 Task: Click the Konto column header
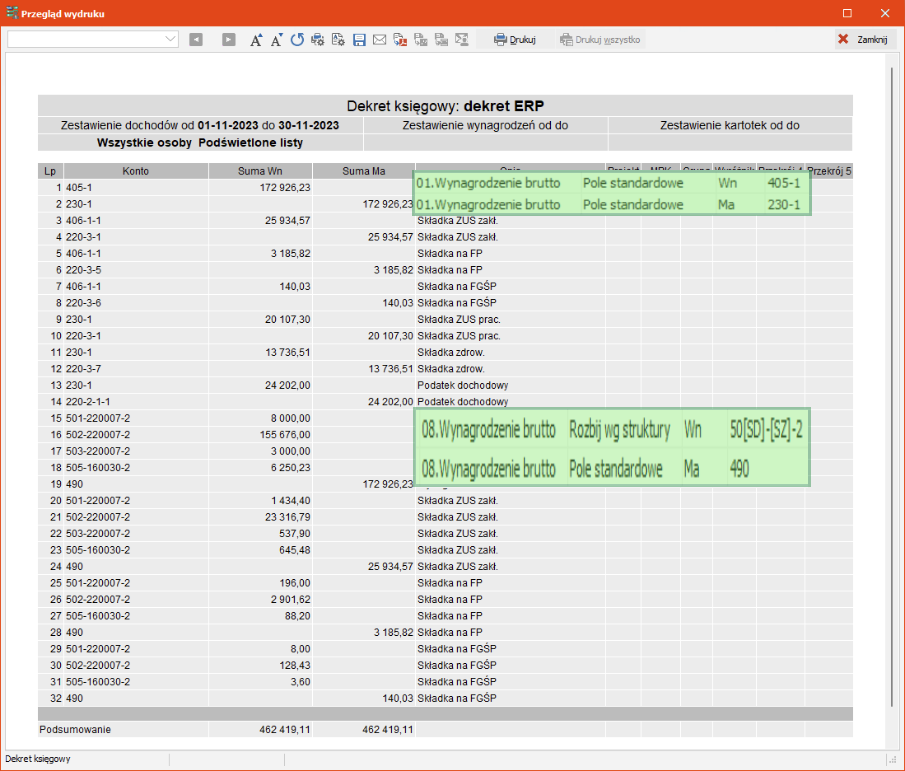pyautogui.click(x=136, y=171)
